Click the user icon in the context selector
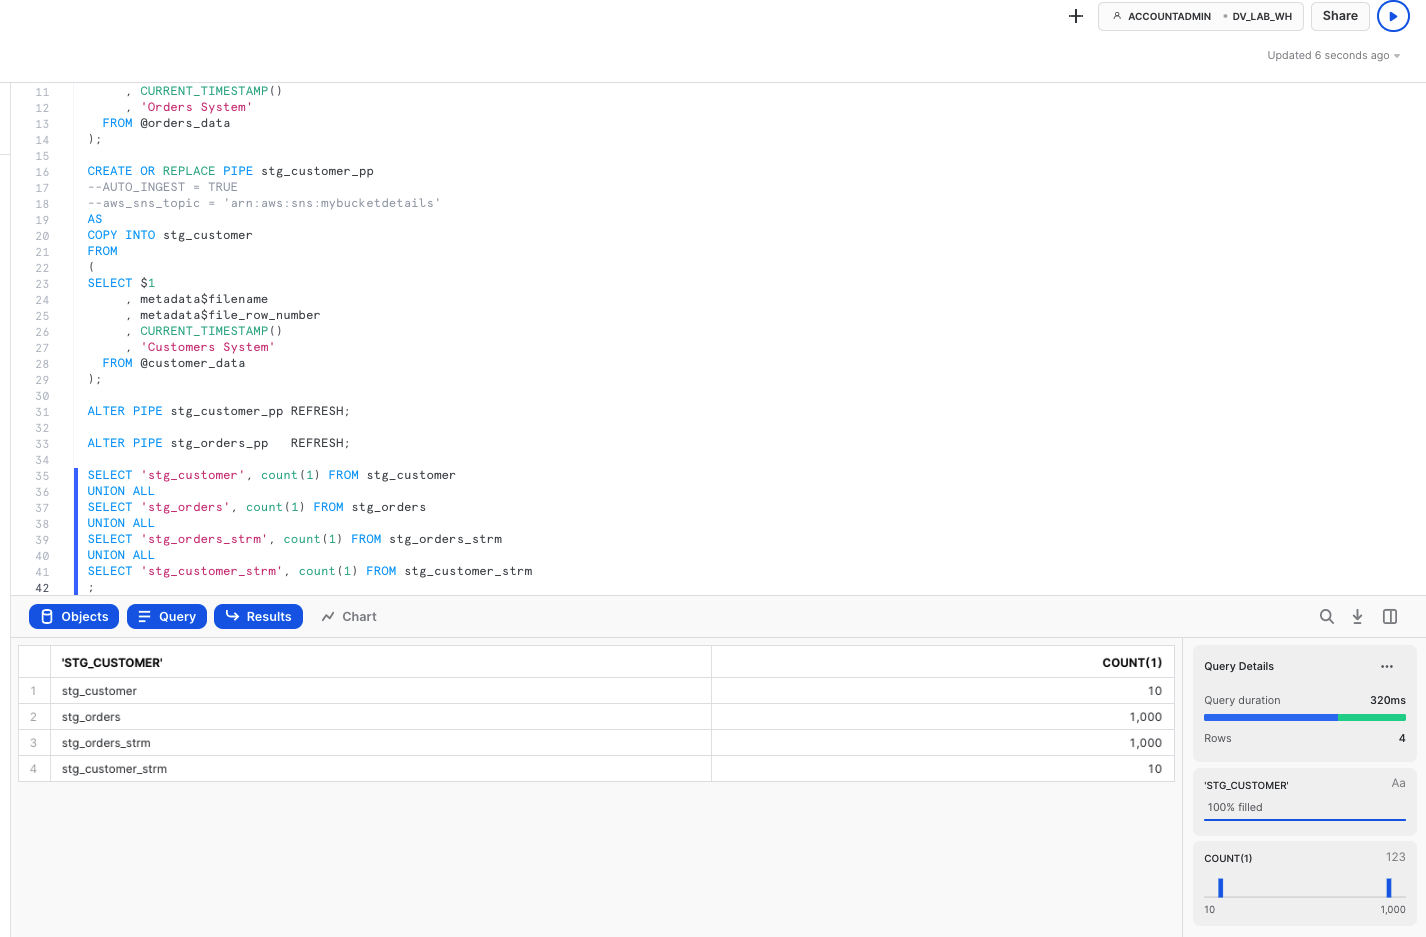Viewport: 1426px width, 937px height. click(x=1116, y=16)
